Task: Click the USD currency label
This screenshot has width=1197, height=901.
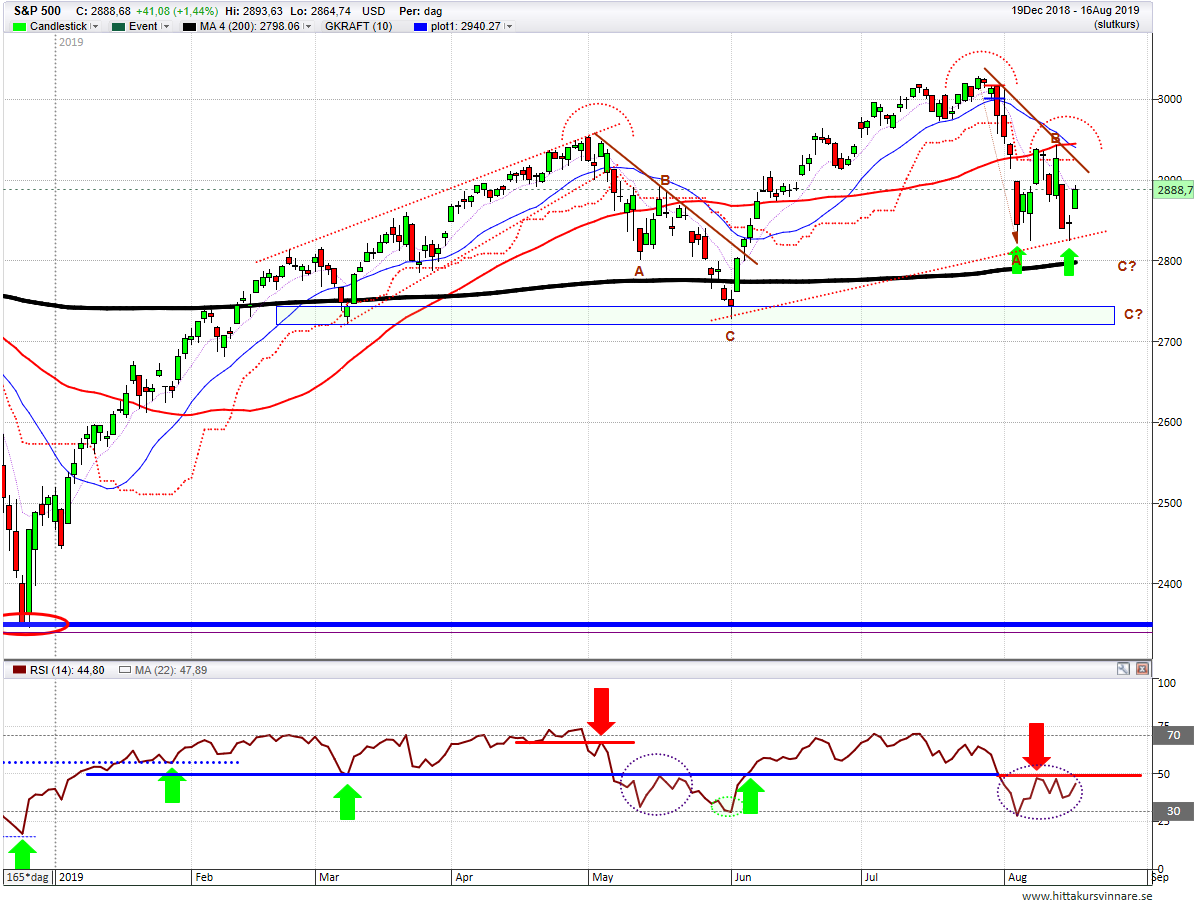Action: (x=373, y=11)
